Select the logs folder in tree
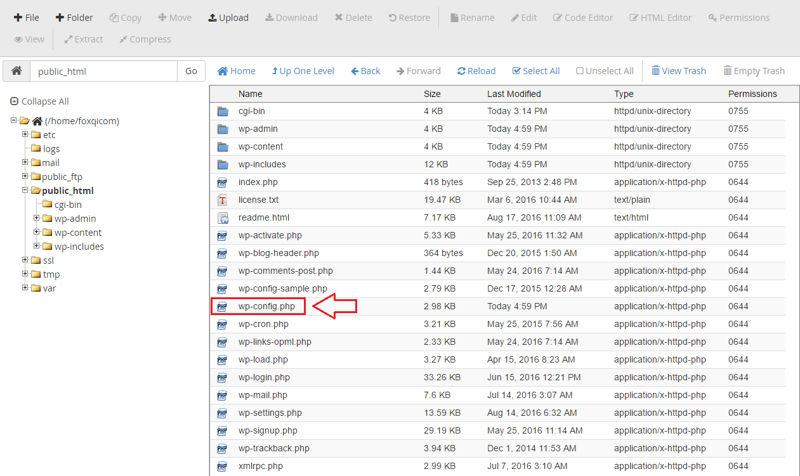This screenshot has height=476, width=800. tap(51, 148)
